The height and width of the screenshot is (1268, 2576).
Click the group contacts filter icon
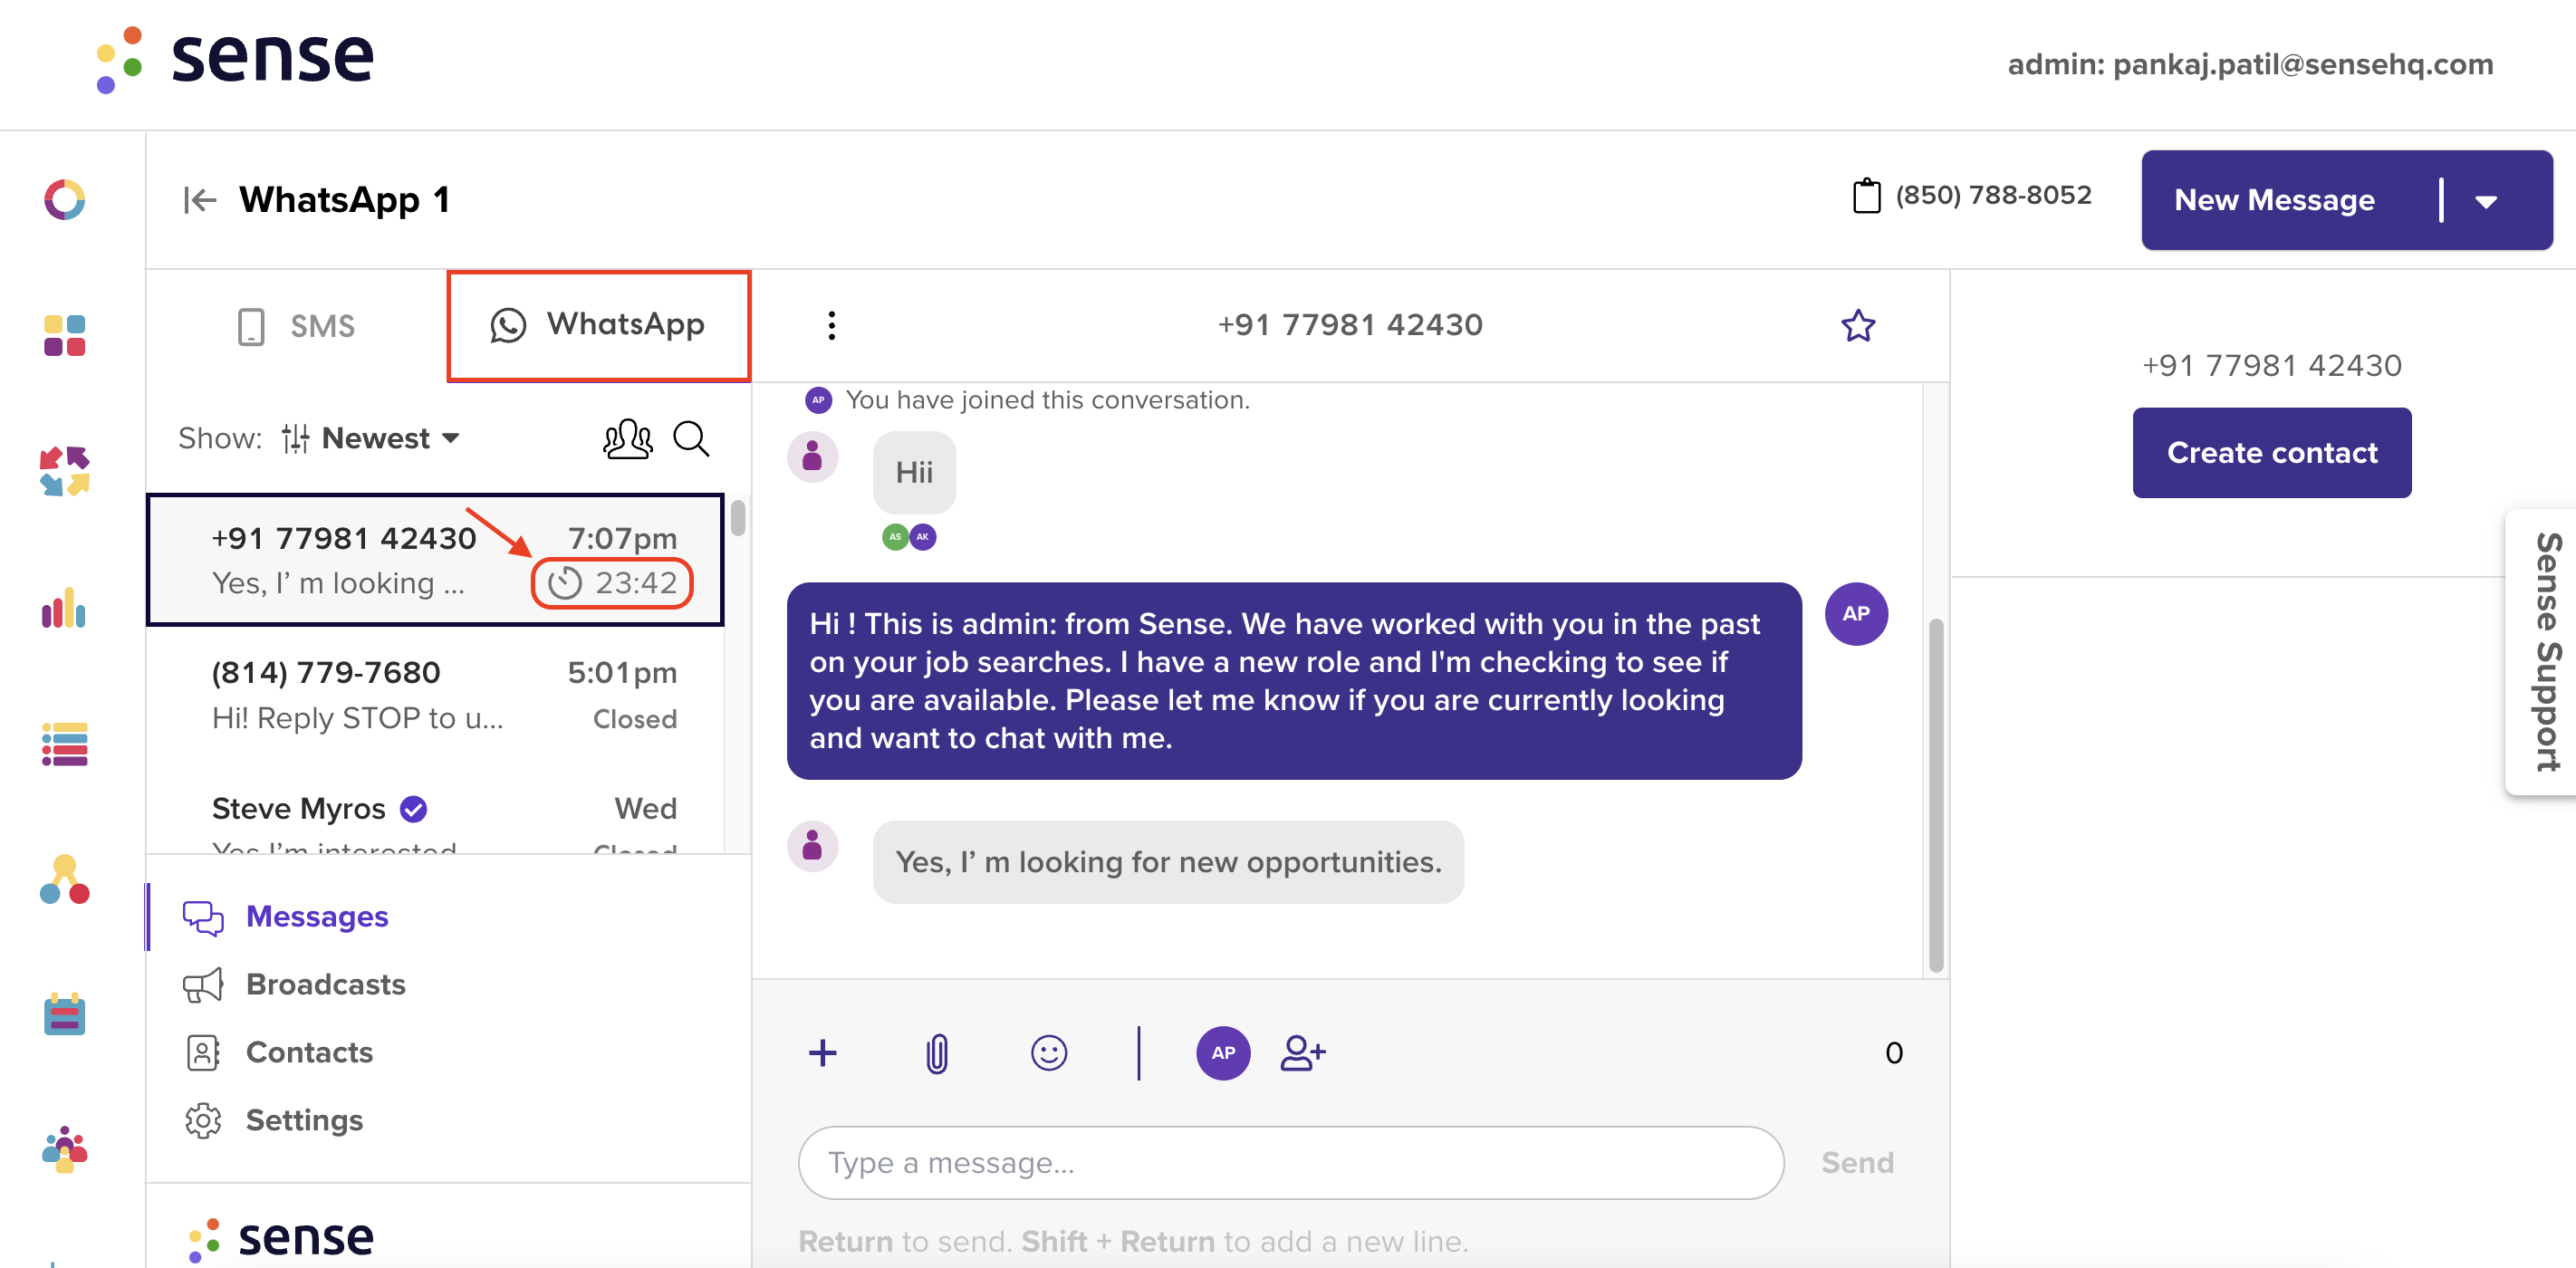coord(627,438)
